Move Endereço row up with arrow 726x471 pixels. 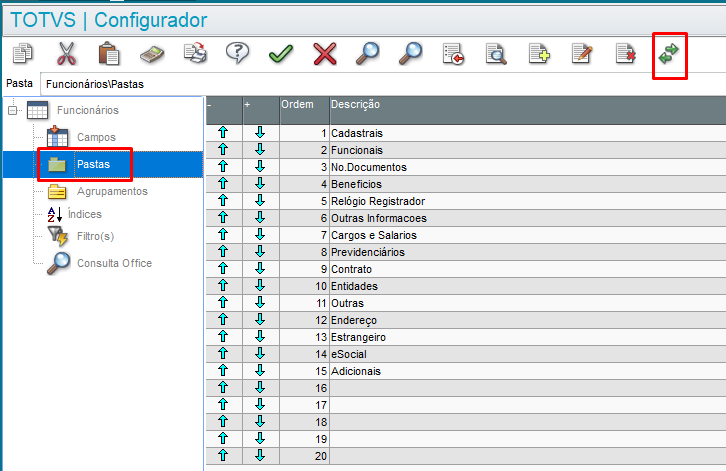(223, 320)
